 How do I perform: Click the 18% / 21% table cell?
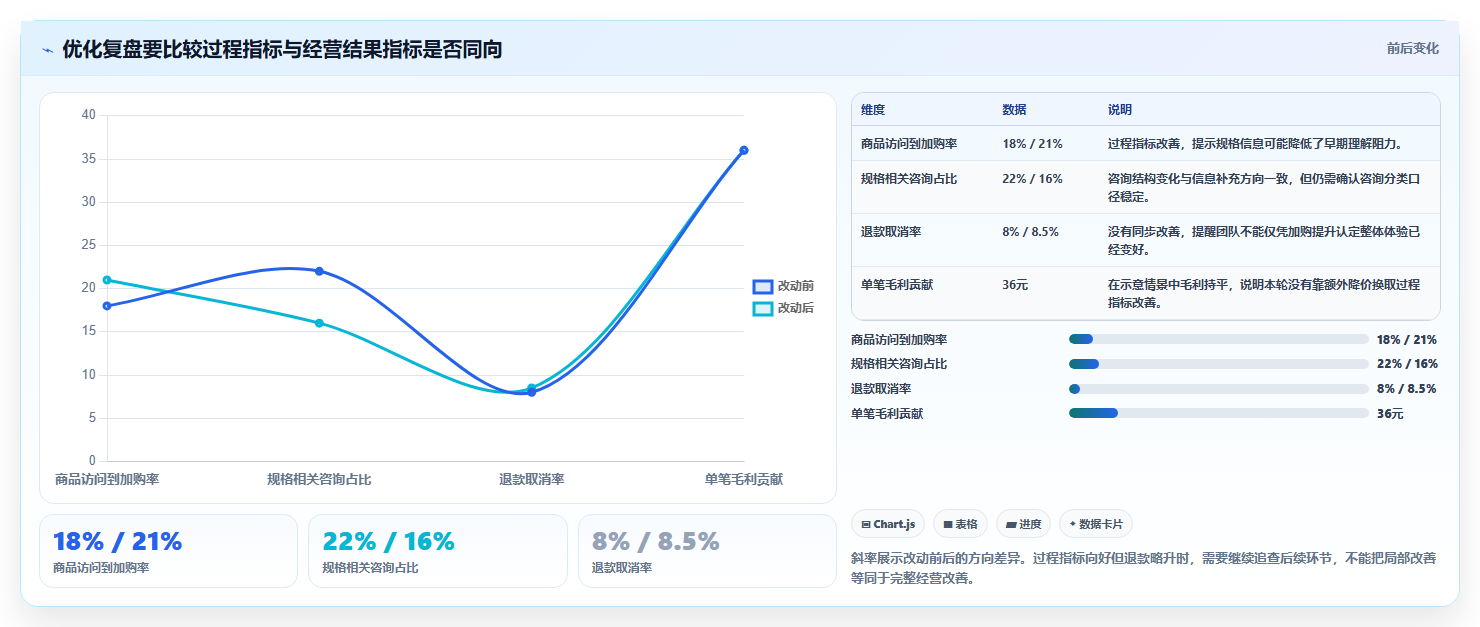[x=1032, y=144]
